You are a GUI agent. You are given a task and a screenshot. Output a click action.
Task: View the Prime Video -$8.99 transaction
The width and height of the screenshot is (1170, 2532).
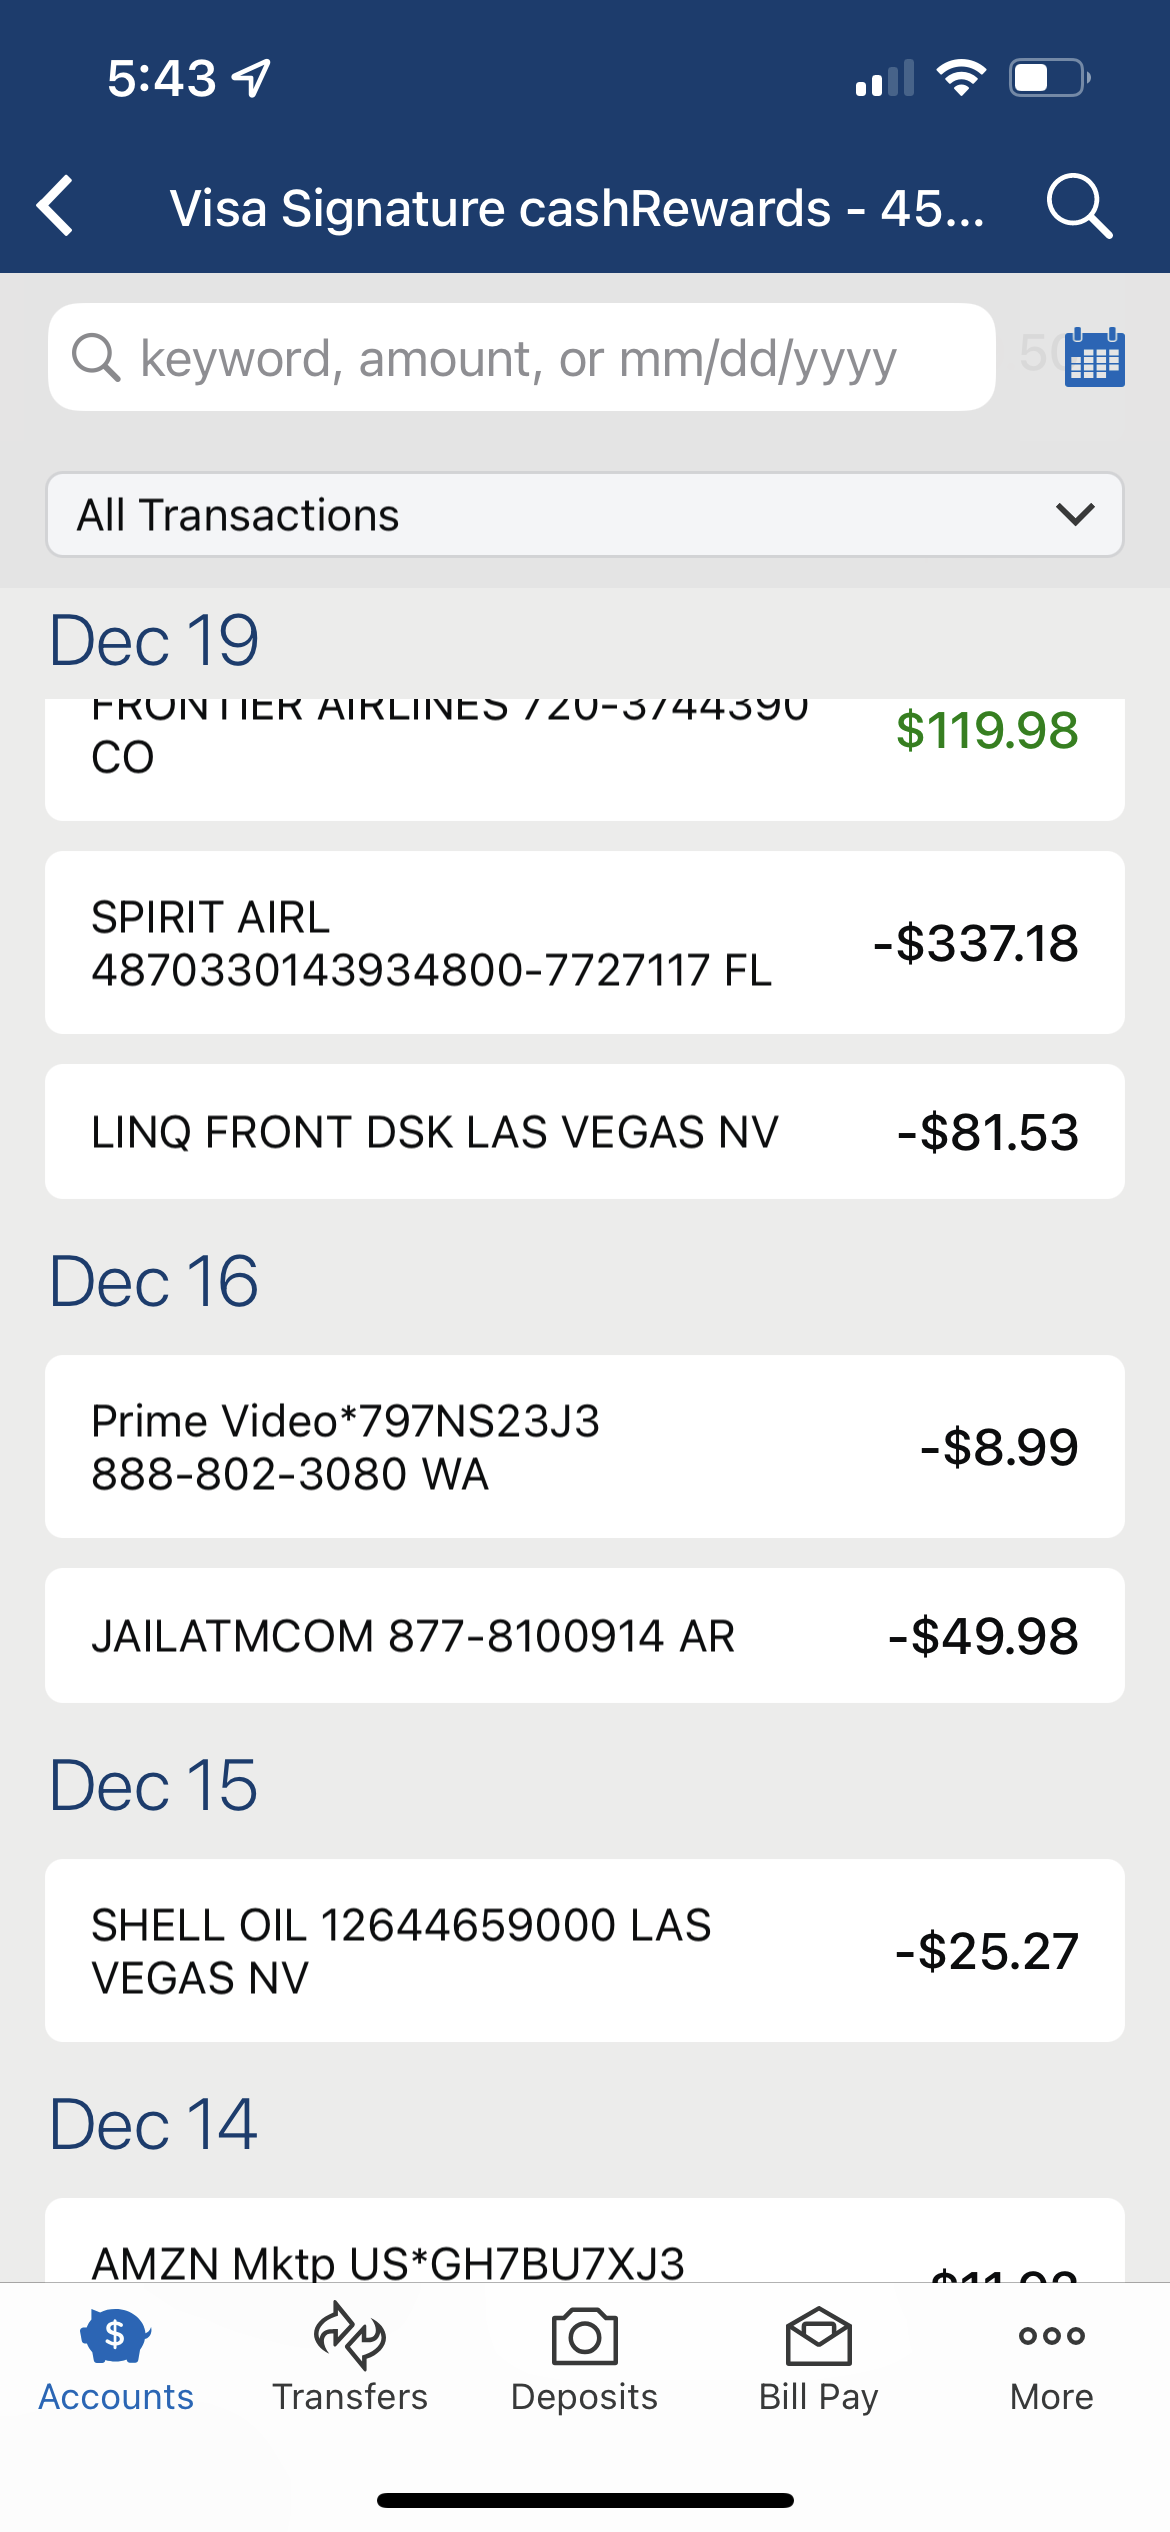click(x=584, y=1447)
